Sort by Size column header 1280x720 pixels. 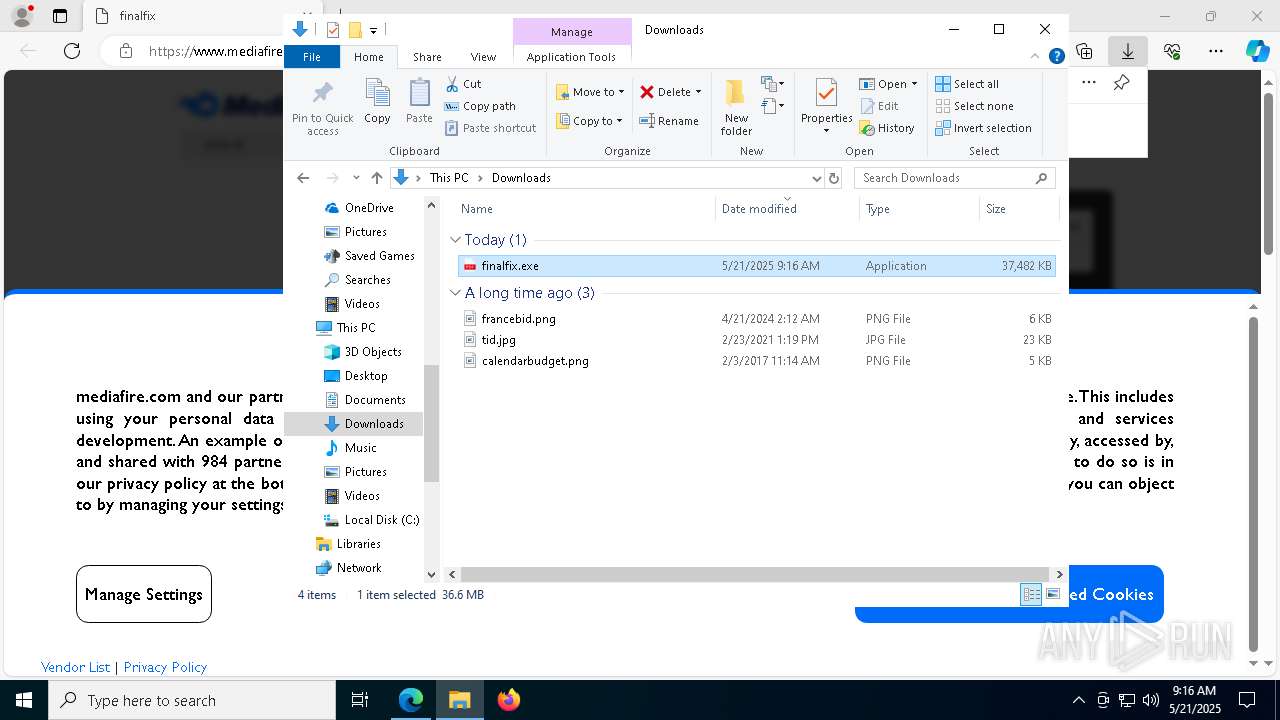pos(1018,209)
